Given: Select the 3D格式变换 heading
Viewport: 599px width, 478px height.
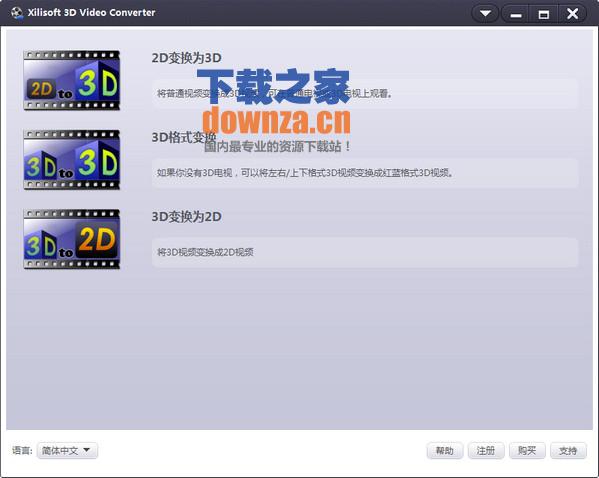Looking at the screenshot, I should [184, 137].
